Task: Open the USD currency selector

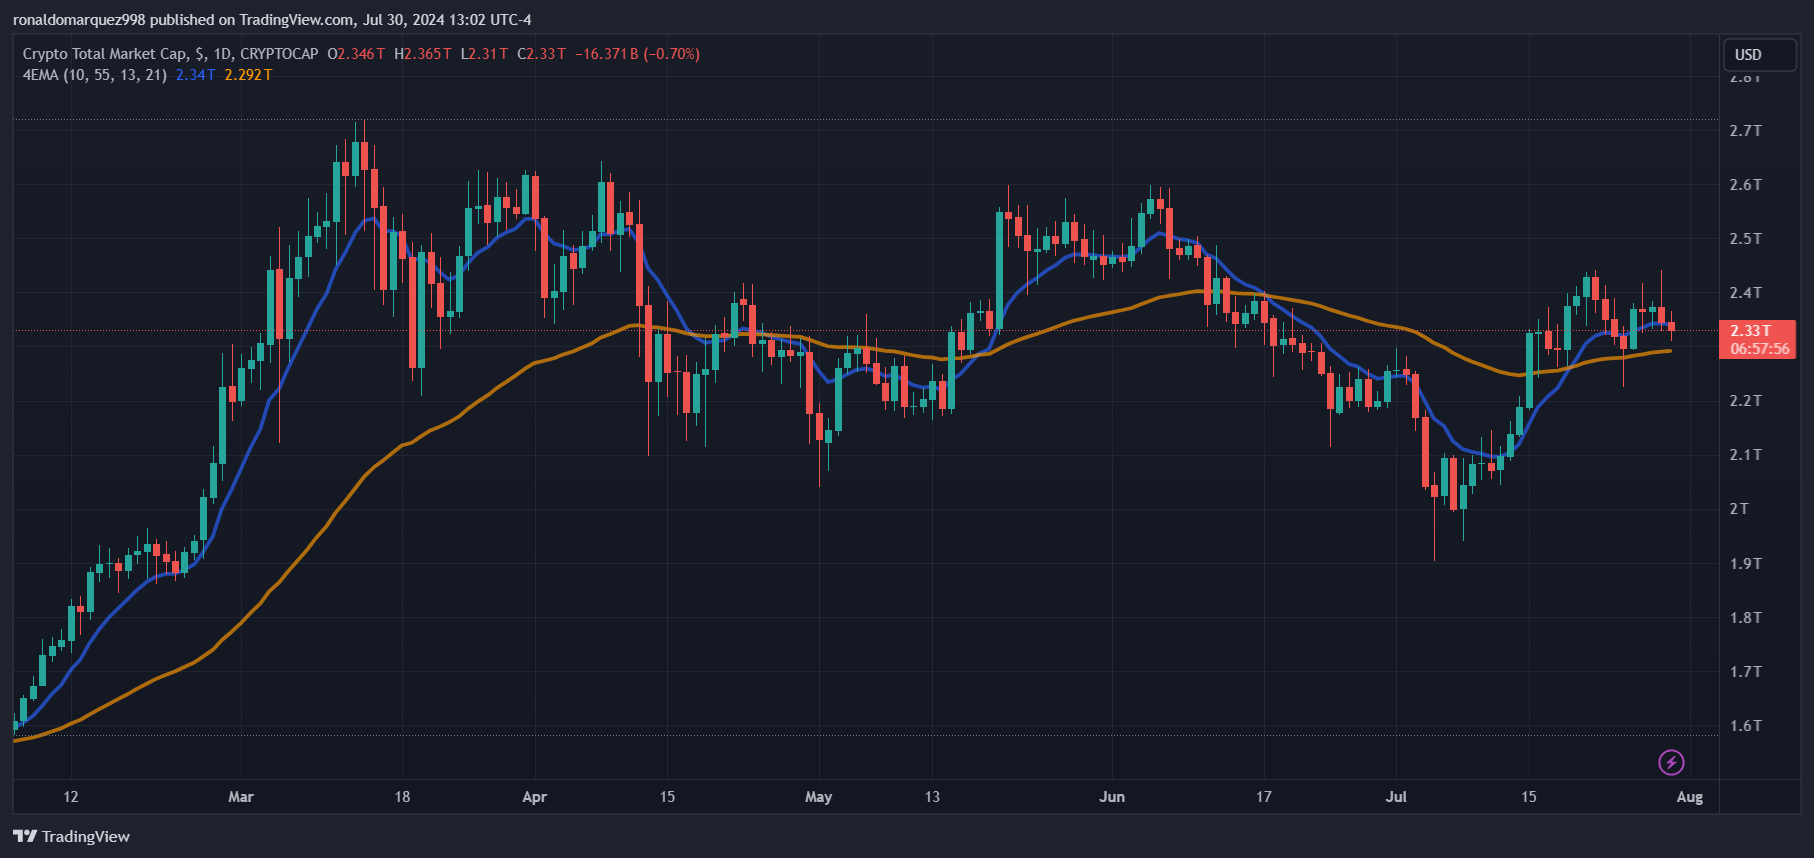Action: click(x=1760, y=55)
